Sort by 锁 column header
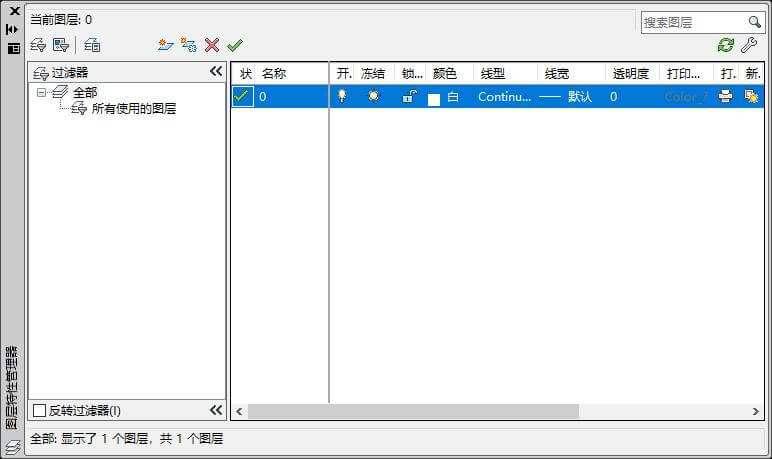Screen dimensions: 772x459 point(410,73)
